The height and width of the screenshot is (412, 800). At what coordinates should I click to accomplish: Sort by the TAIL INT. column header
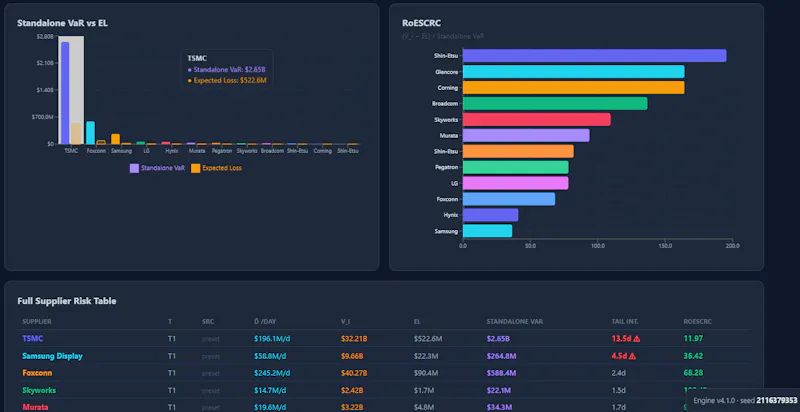pyautogui.click(x=625, y=322)
